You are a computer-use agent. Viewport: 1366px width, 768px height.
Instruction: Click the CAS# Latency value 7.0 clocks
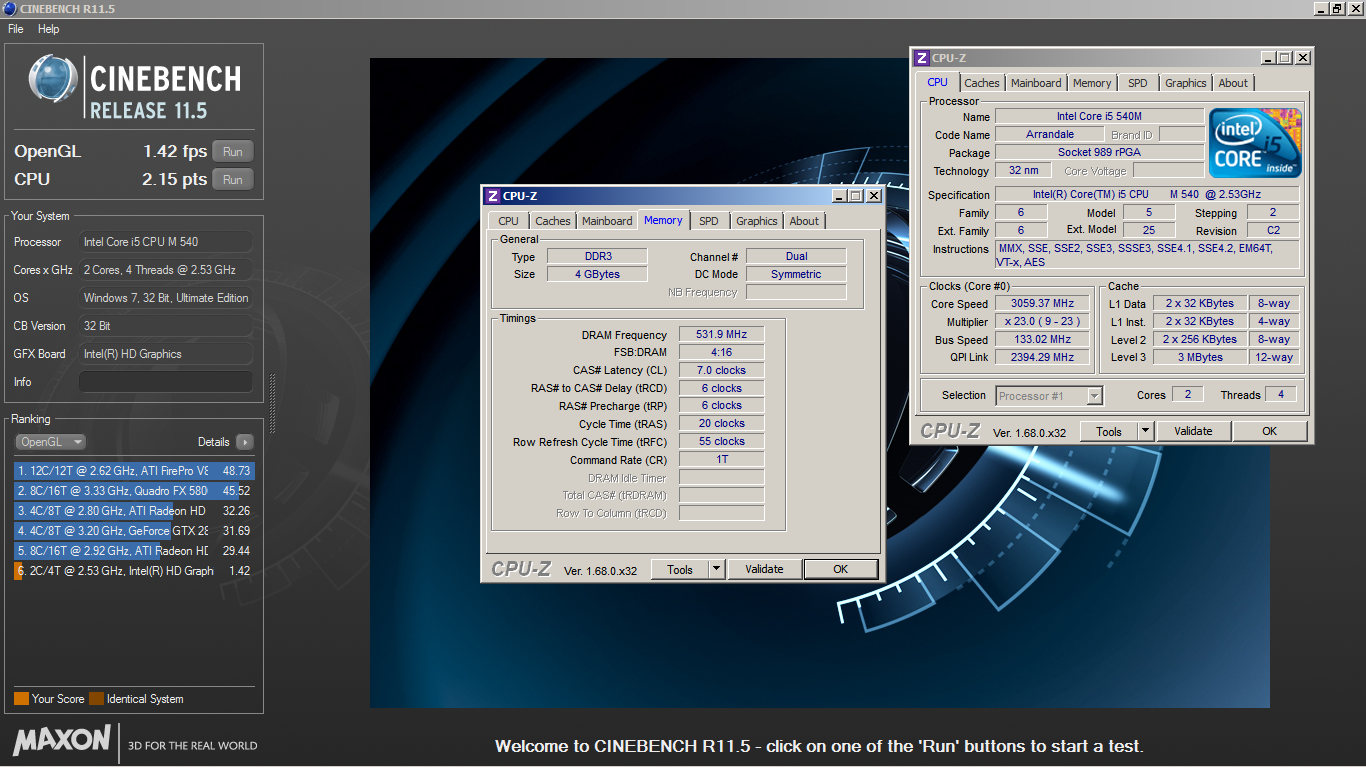point(722,370)
